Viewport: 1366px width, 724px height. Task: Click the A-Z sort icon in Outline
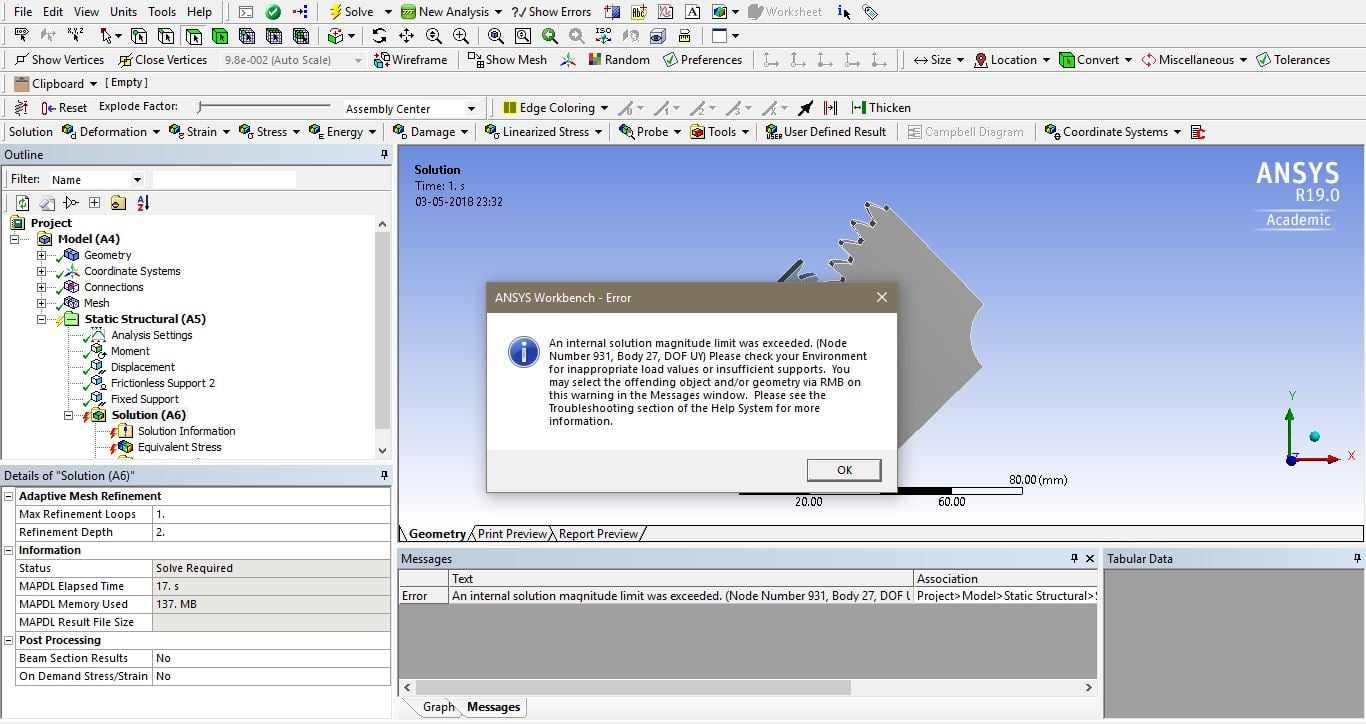click(x=142, y=203)
